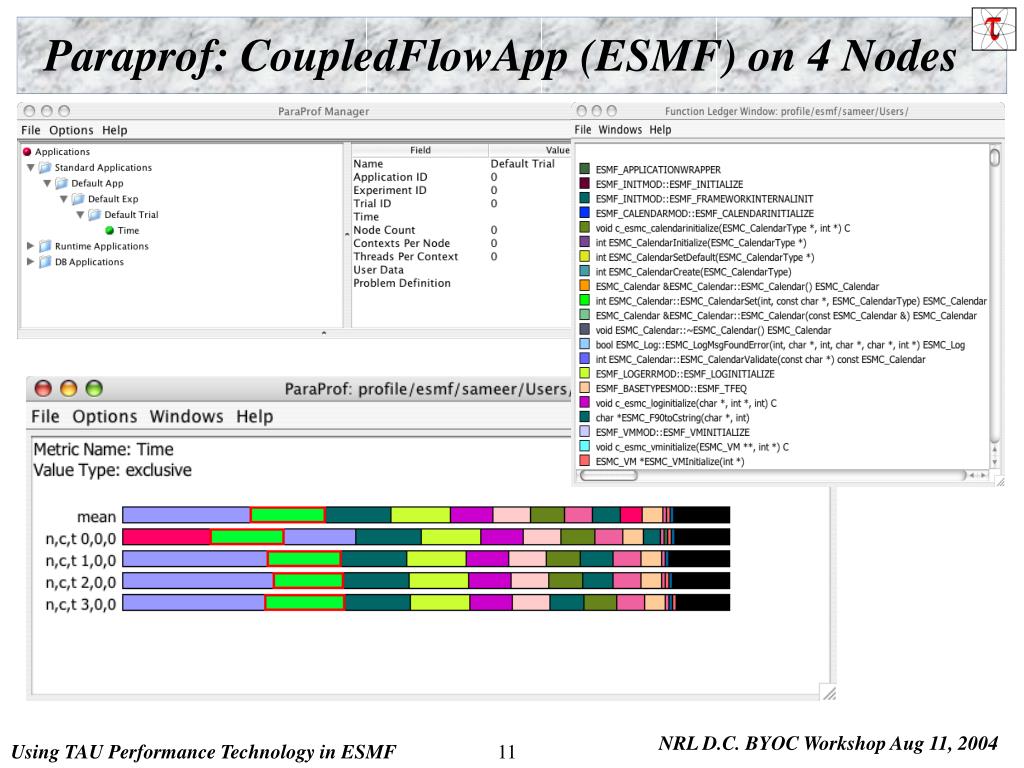
Task: Expand the DB Applications tree node
Action: [30, 261]
